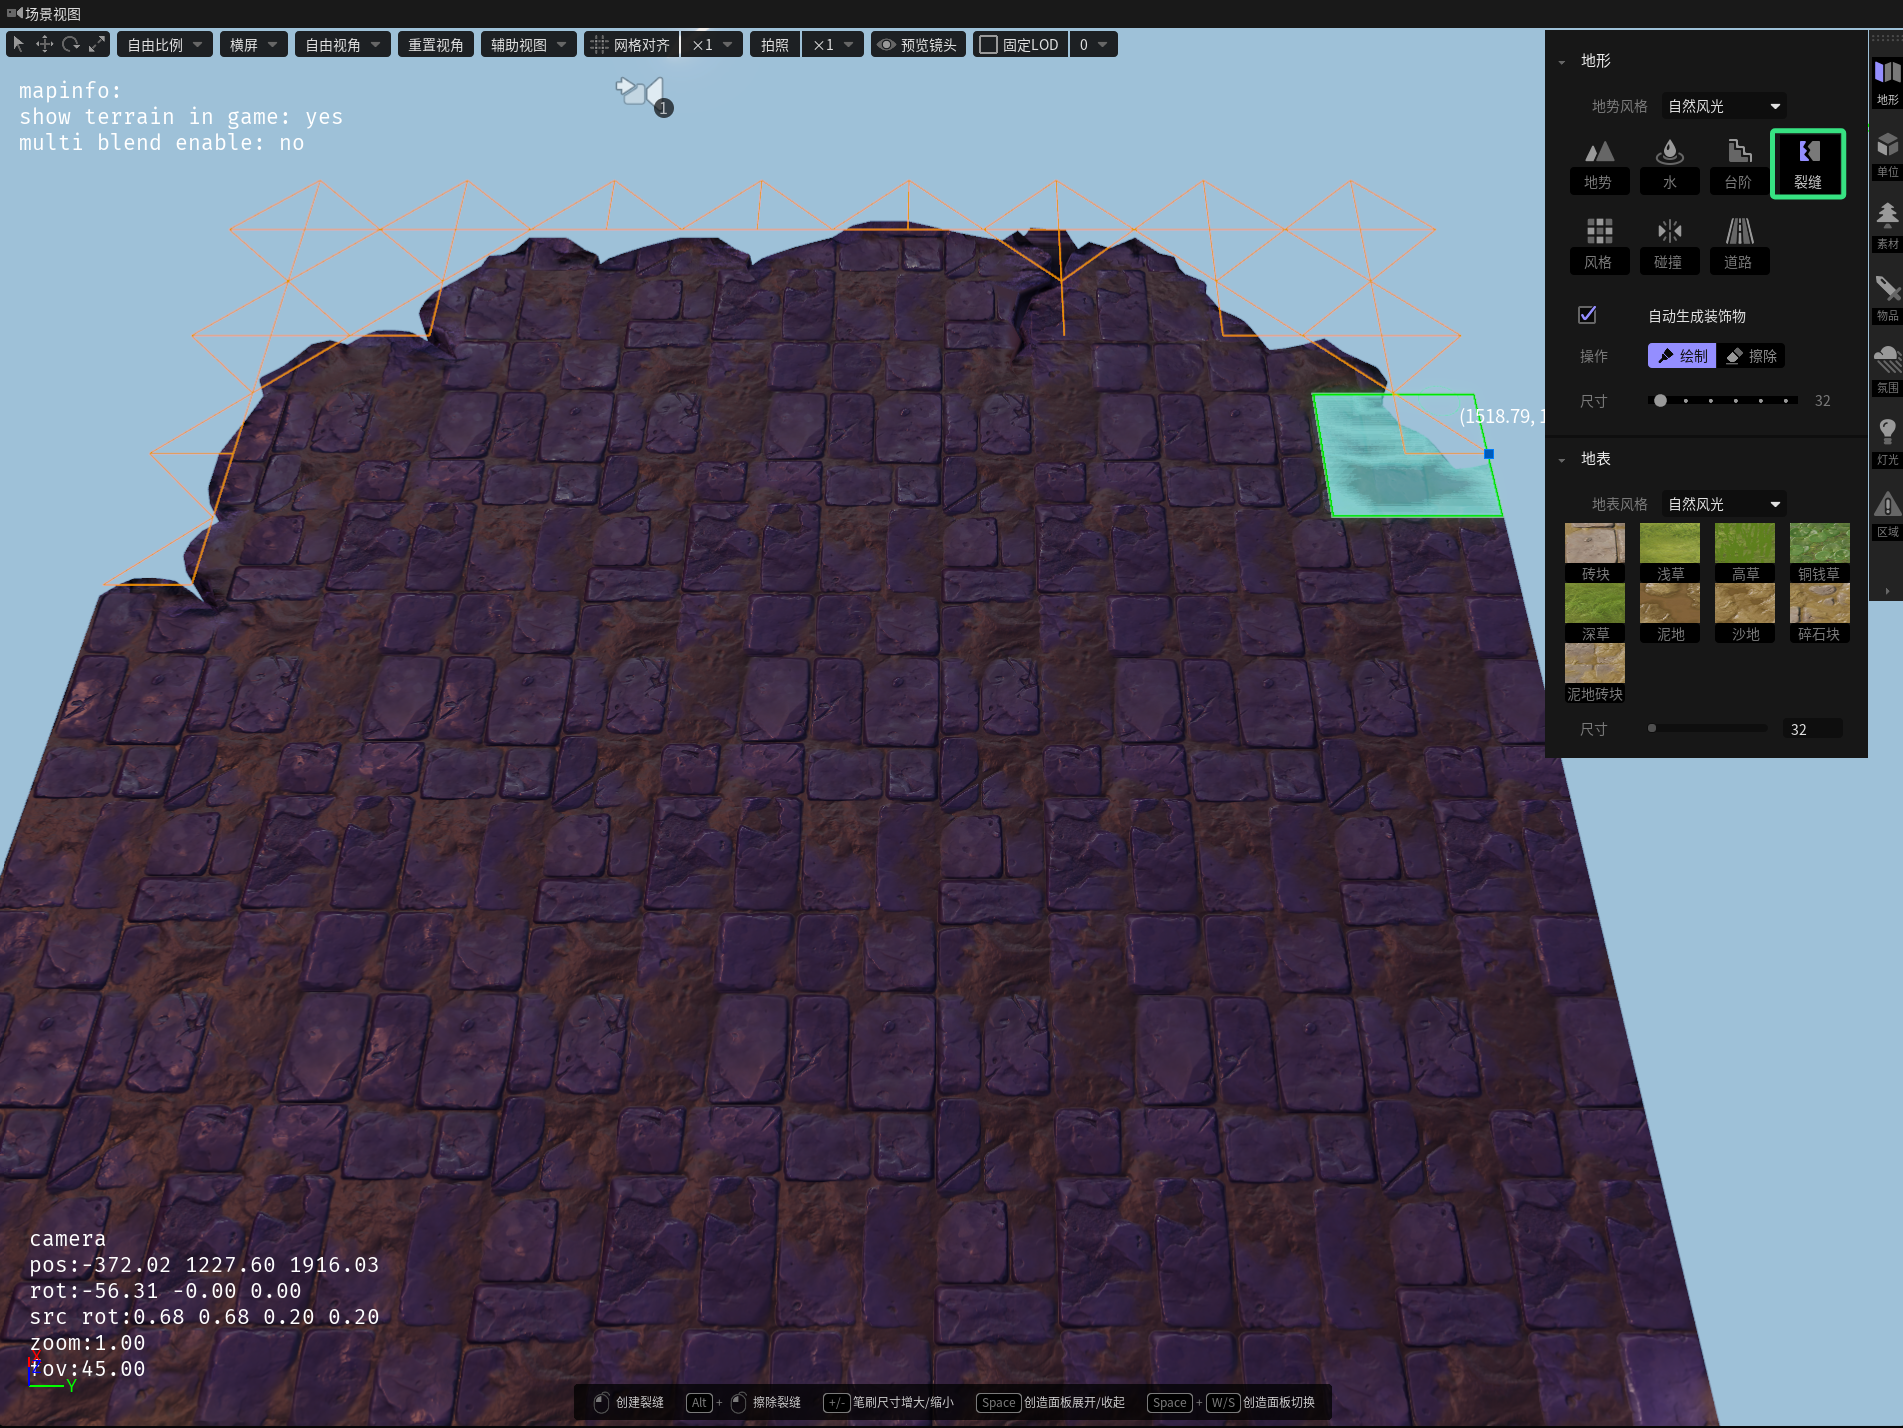Screen dimensions: 1903x1428
Task: Uncheck 自动生成装饰物 checkbox
Action: (1587, 315)
